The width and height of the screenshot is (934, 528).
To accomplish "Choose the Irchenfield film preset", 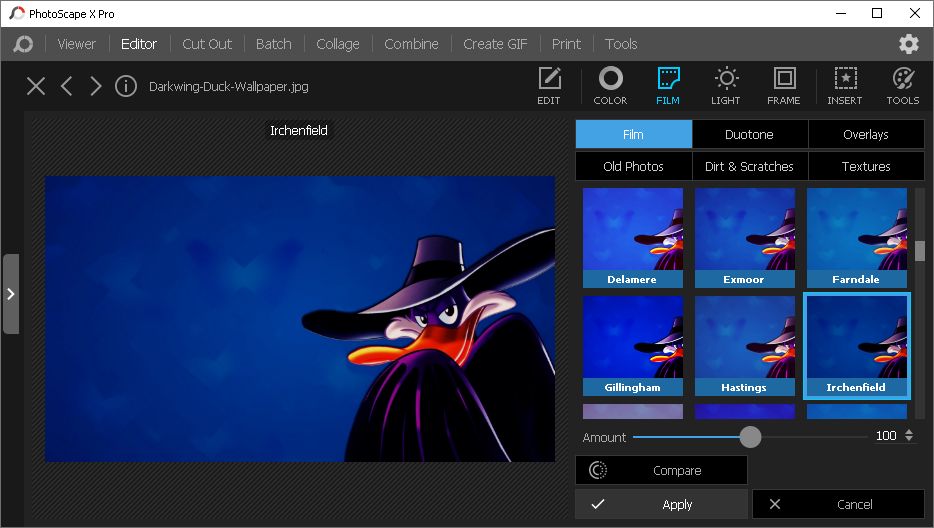I will tap(857, 346).
